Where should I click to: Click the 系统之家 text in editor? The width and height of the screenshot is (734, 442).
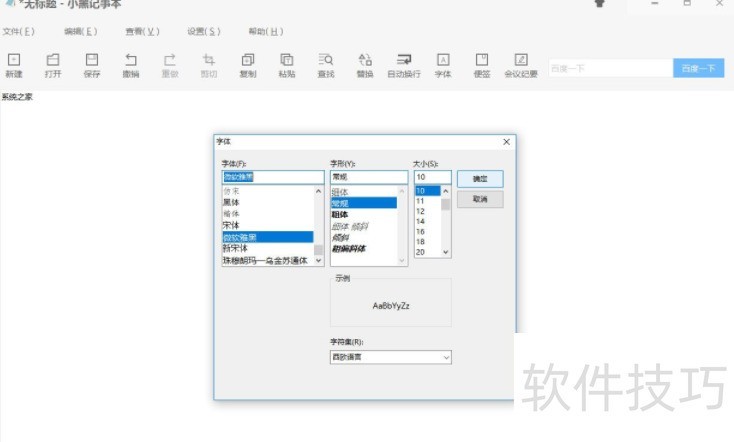pyautogui.click(x=17, y=97)
